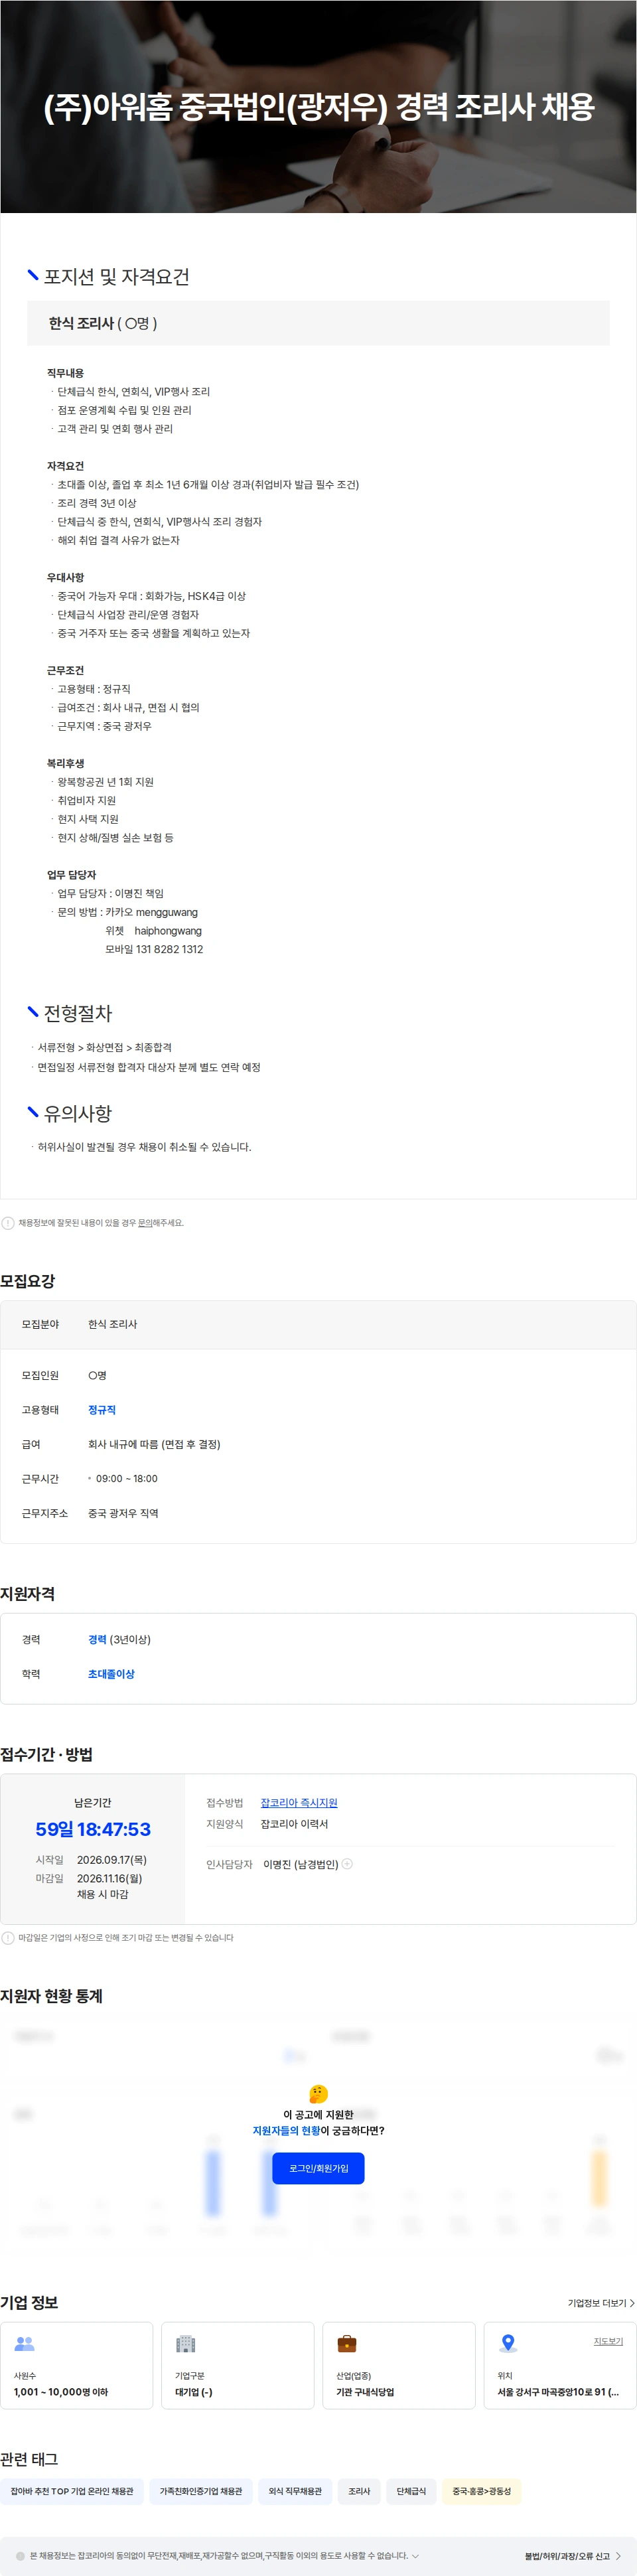
Task: Click the 지원자들의 현황 highlighted text
Action: [x=286, y=2131]
